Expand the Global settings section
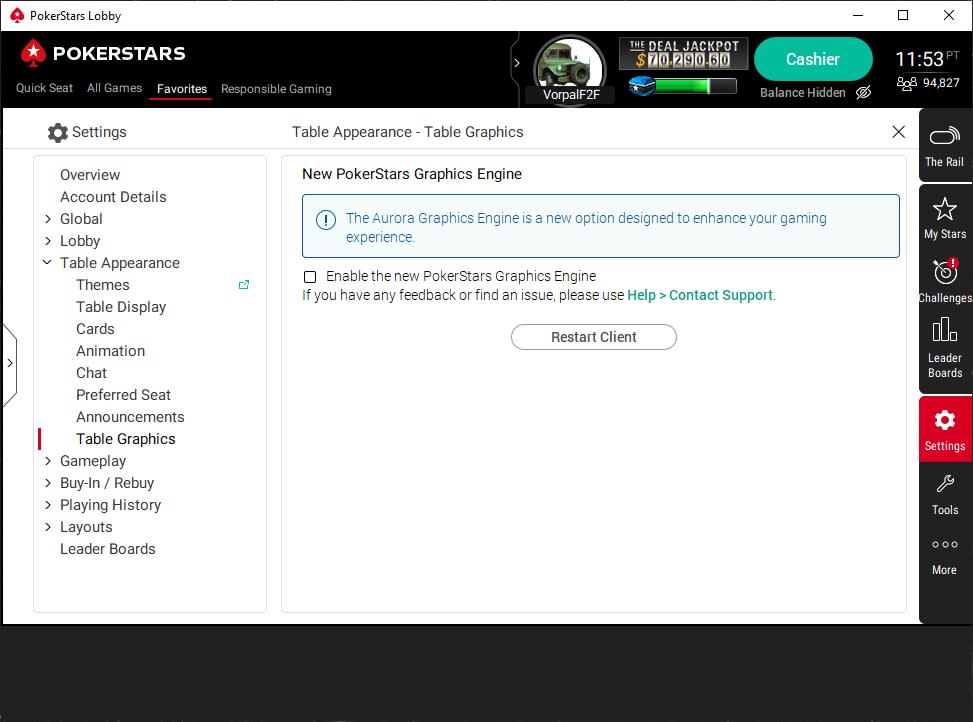This screenshot has width=973, height=722. coord(48,219)
